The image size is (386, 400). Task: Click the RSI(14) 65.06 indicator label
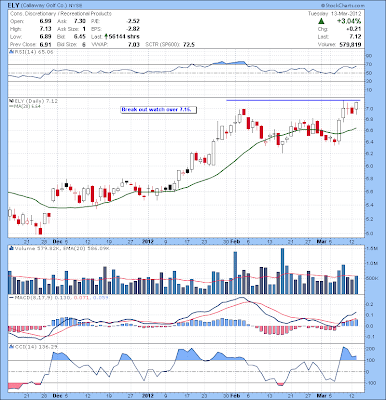tap(33, 52)
